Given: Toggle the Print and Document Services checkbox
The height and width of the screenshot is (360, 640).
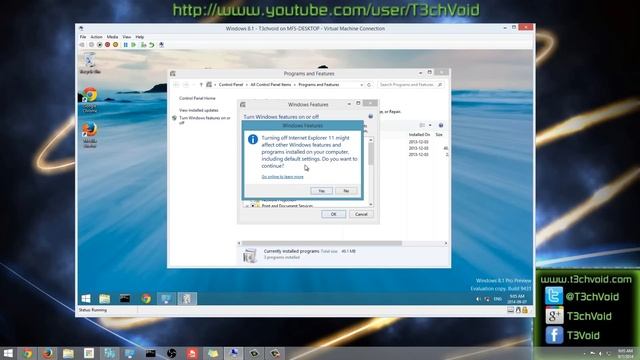Looking at the screenshot, I should (253, 206).
